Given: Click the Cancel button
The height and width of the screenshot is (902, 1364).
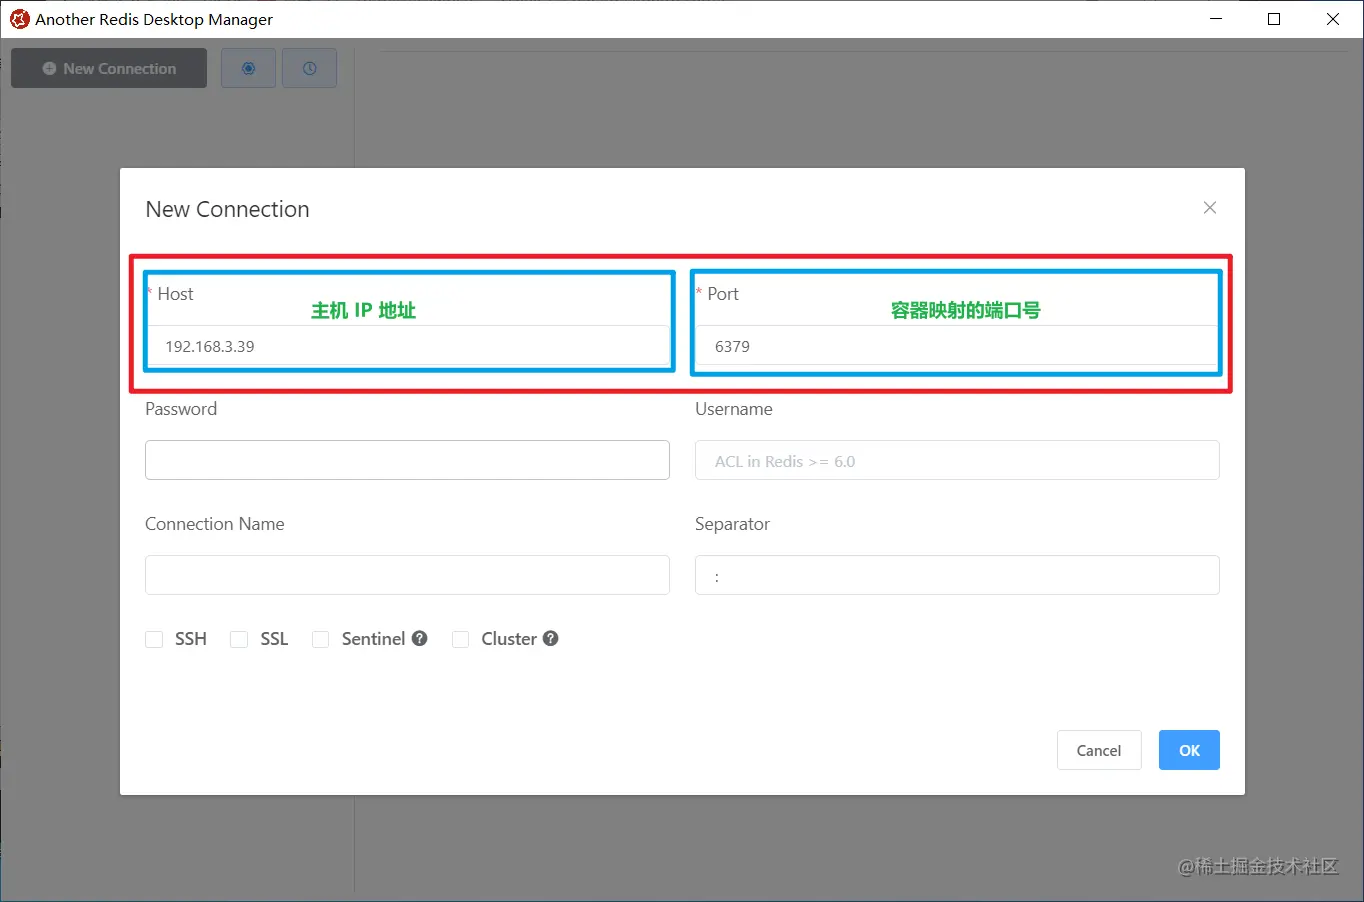Looking at the screenshot, I should [x=1099, y=750].
